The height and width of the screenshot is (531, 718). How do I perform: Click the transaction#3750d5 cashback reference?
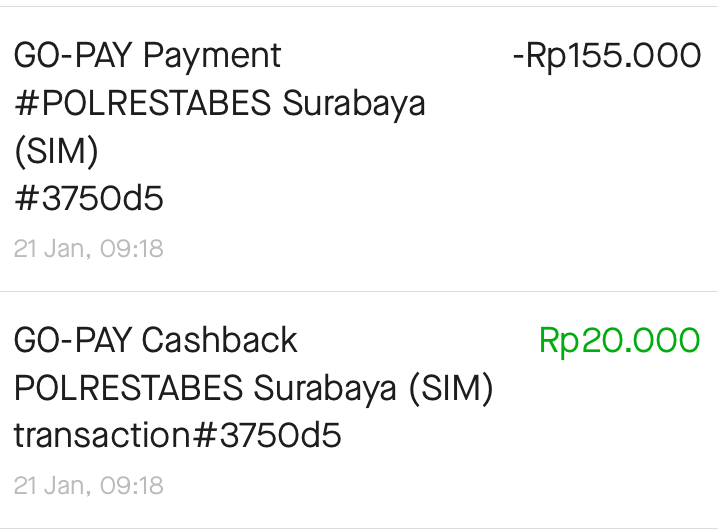click(x=178, y=437)
